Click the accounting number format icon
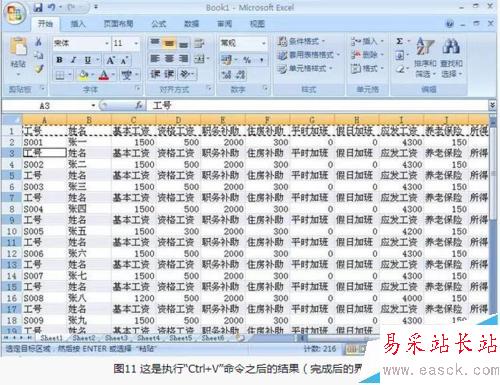Viewport: 500px width, 385px height. [227, 60]
